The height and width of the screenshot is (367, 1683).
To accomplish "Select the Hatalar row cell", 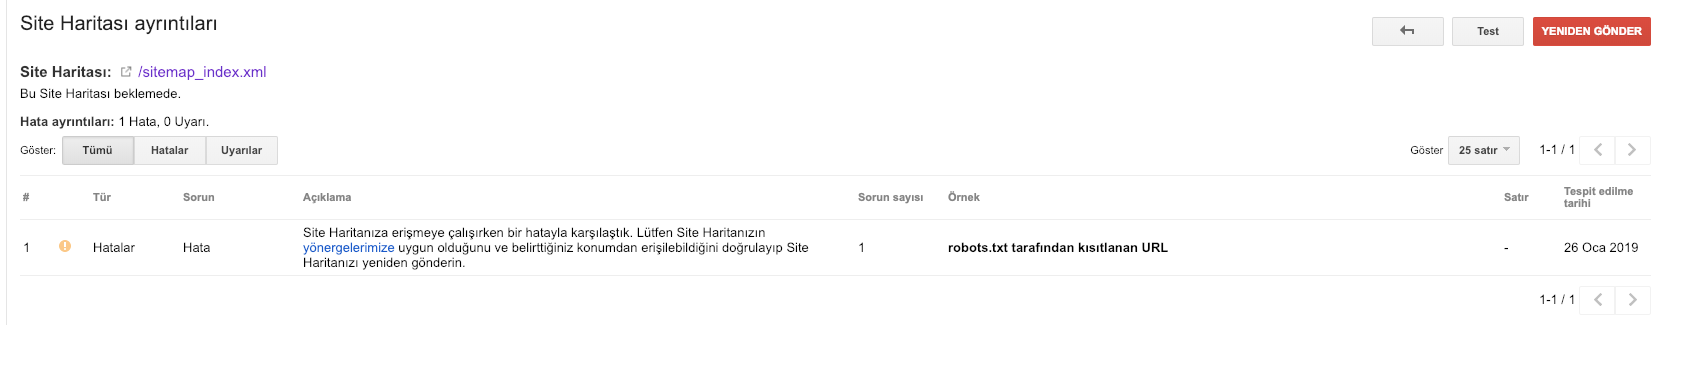I will pyautogui.click(x=114, y=248).
